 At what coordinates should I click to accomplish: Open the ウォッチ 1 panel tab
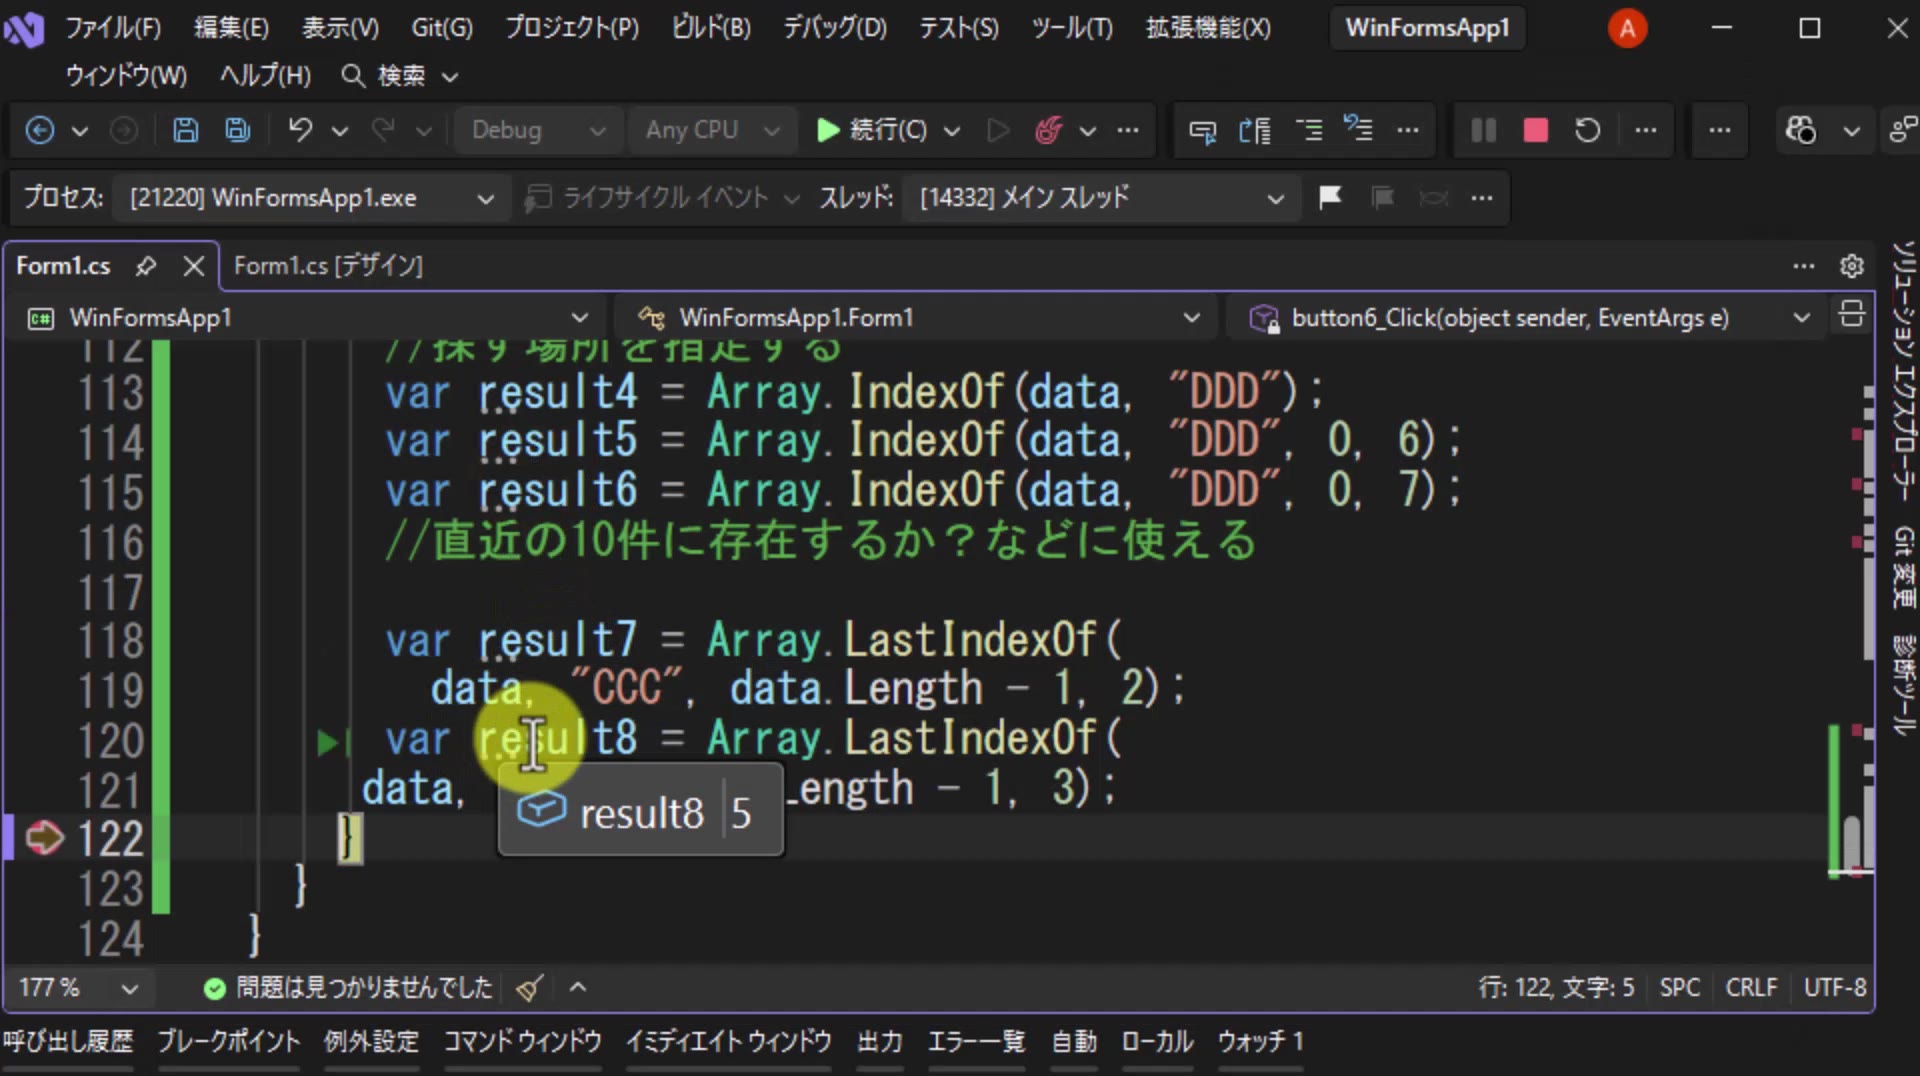click(x=1260, y=1042)
